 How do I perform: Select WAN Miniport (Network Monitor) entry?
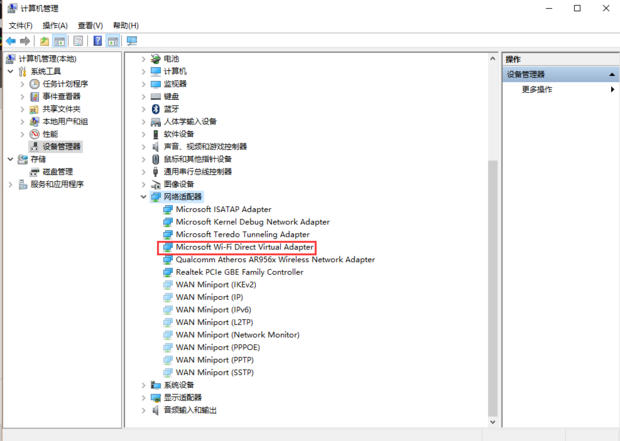[238, 335]
